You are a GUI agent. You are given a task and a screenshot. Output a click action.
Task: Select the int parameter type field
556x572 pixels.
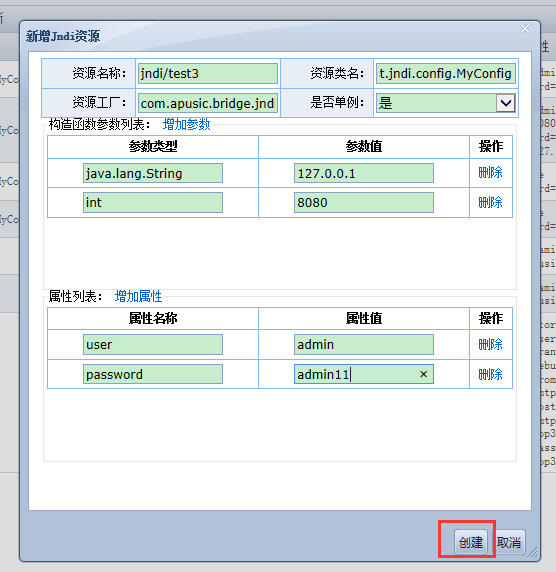click(x=153, y=202)
